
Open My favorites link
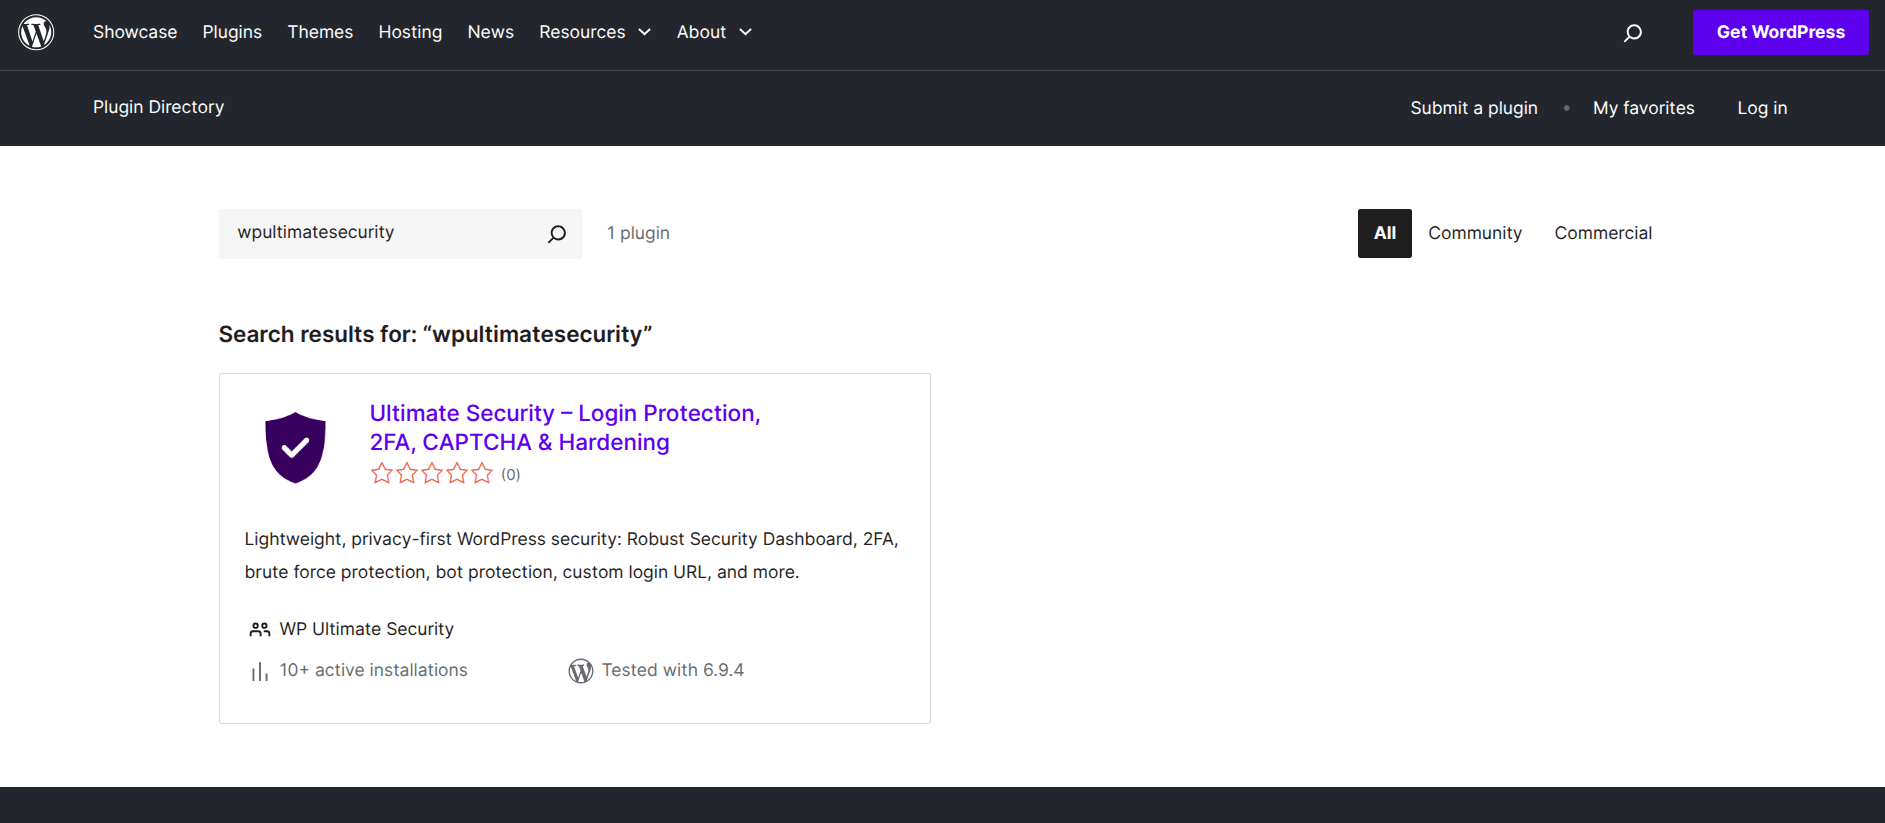coord(1643,108)
